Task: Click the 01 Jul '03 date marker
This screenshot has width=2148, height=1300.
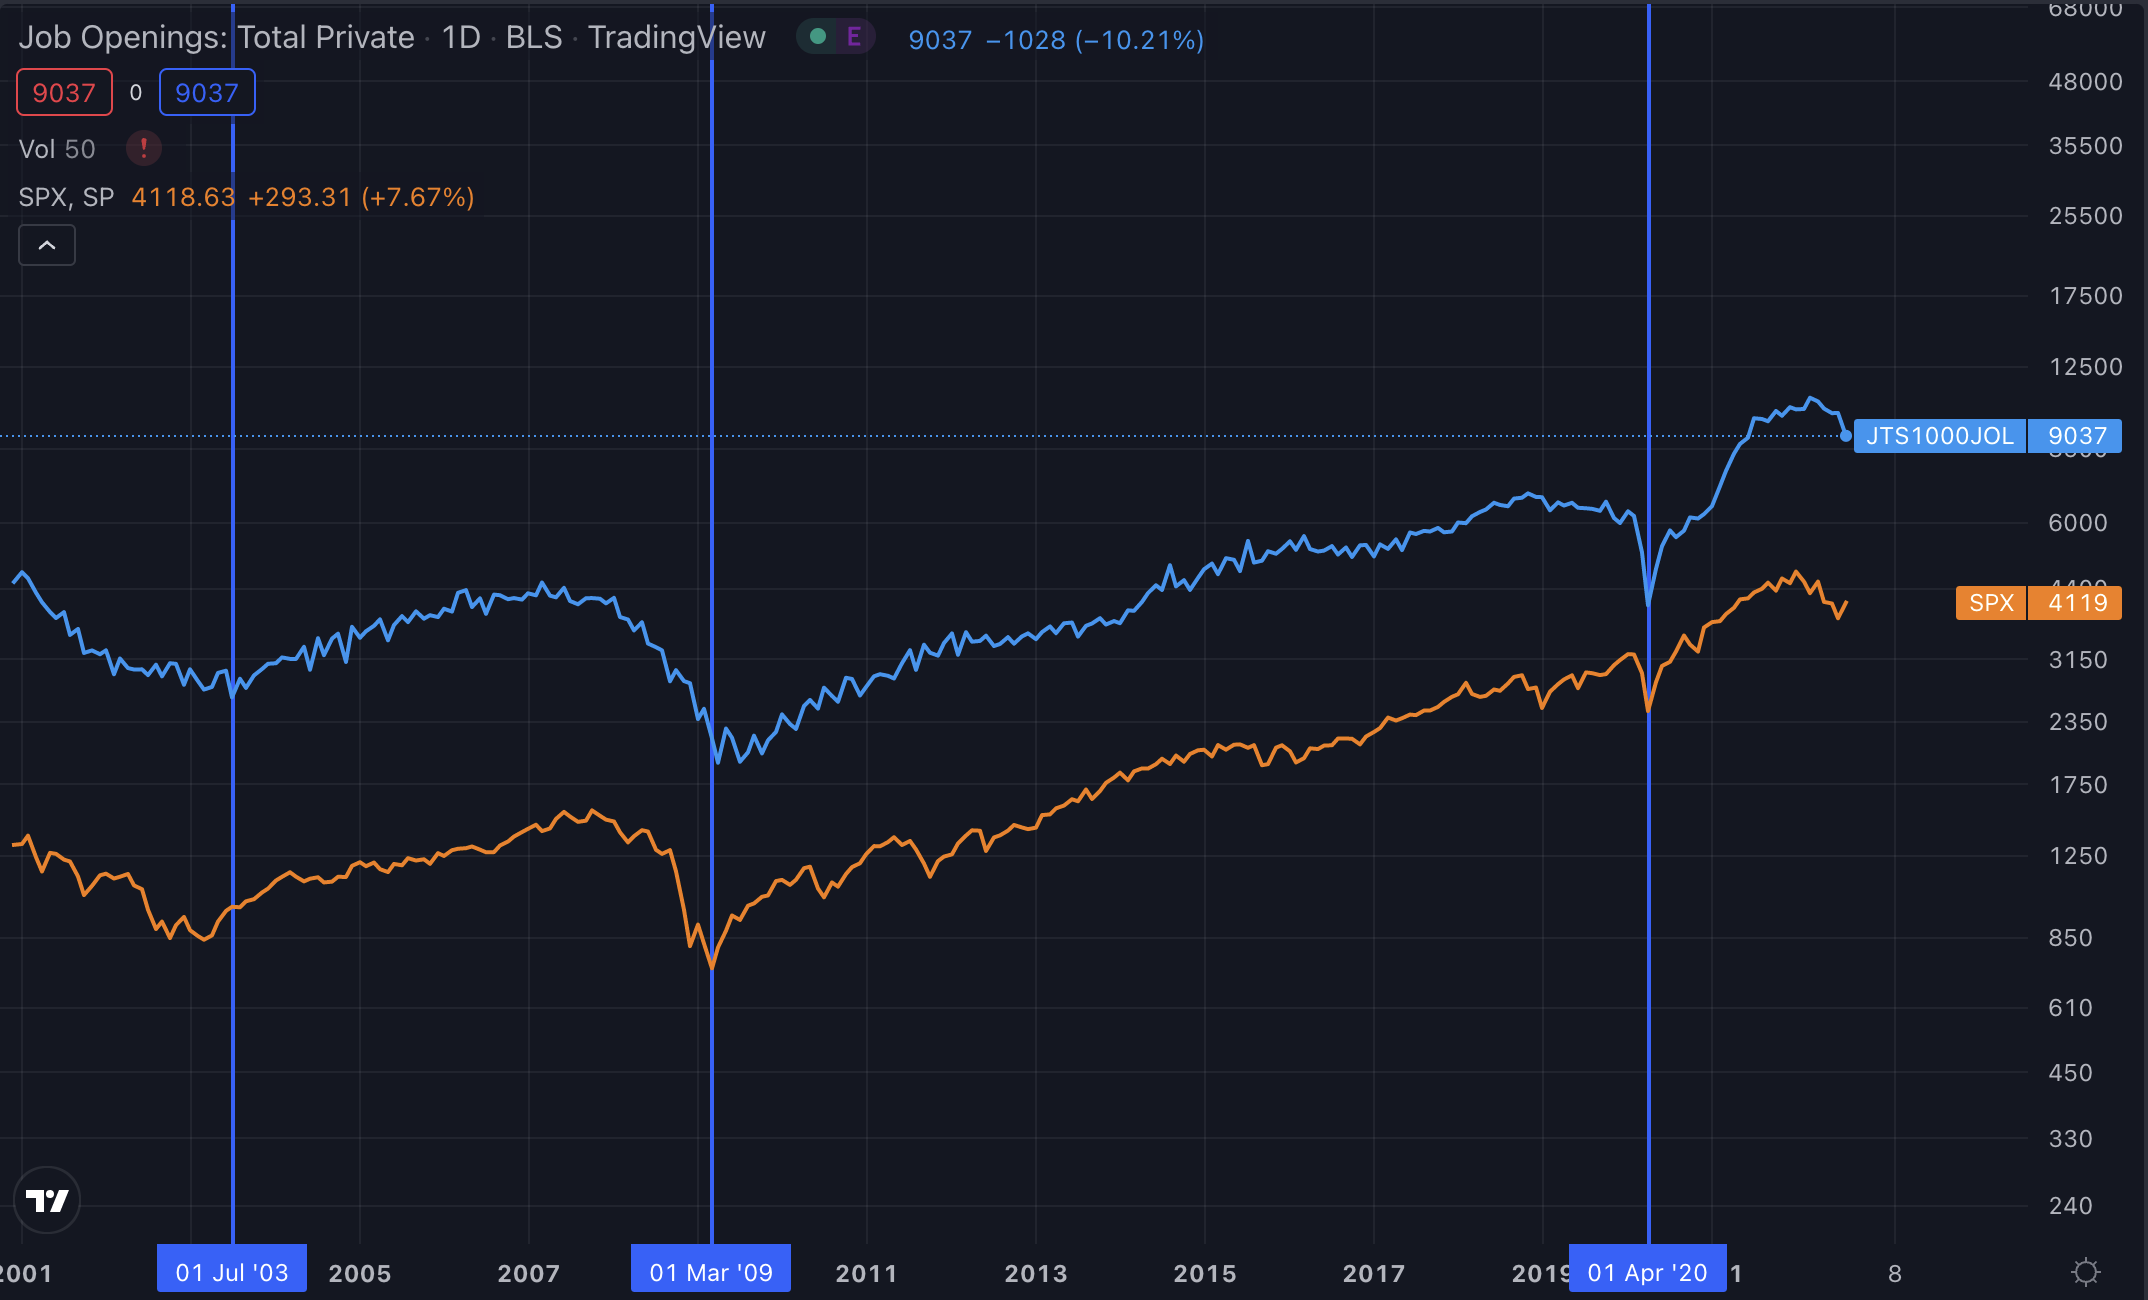Action: (x=232, y=1272)
